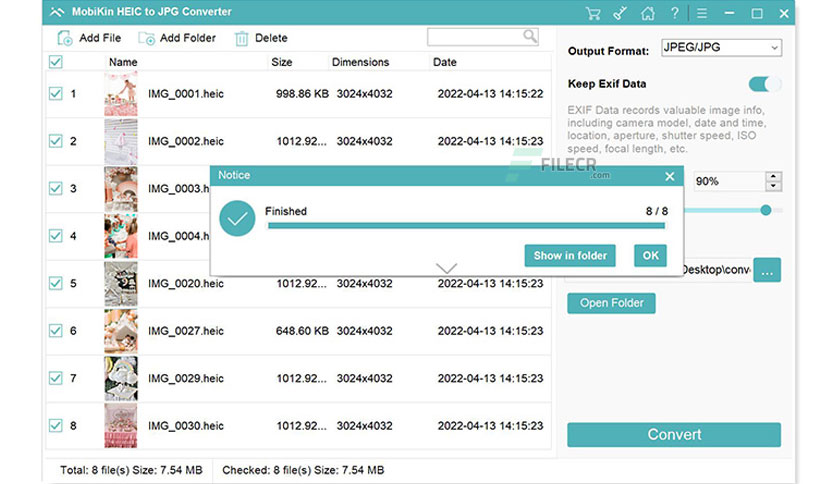836x484 pixels.
Task: Uncheck the IMG_0030.heic row checkbox
Action: (55, 426)
